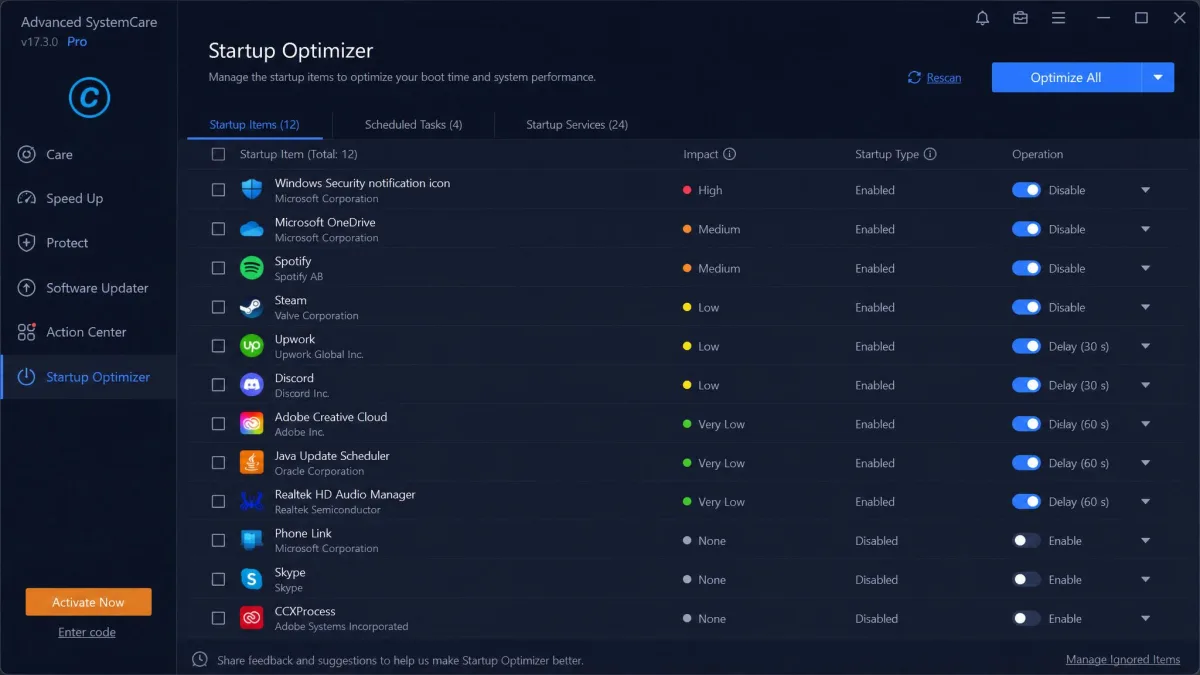Click the Realtek HD Audio Manager icon
1200x675 pixels.
click(x=252, y=502)
